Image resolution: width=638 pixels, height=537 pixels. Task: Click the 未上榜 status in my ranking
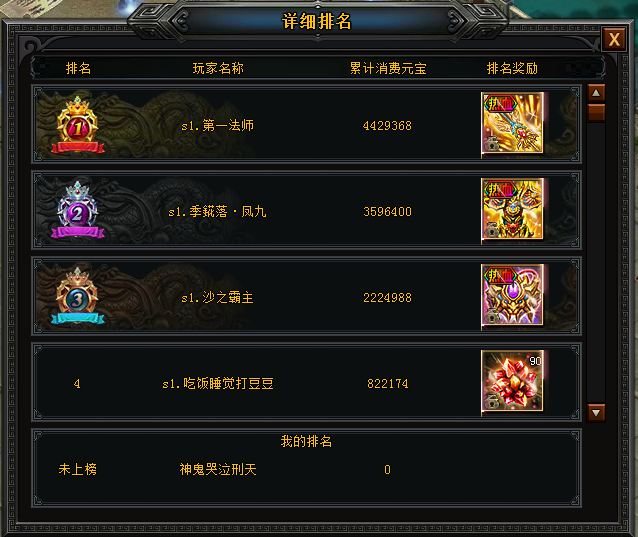(77, 469)
